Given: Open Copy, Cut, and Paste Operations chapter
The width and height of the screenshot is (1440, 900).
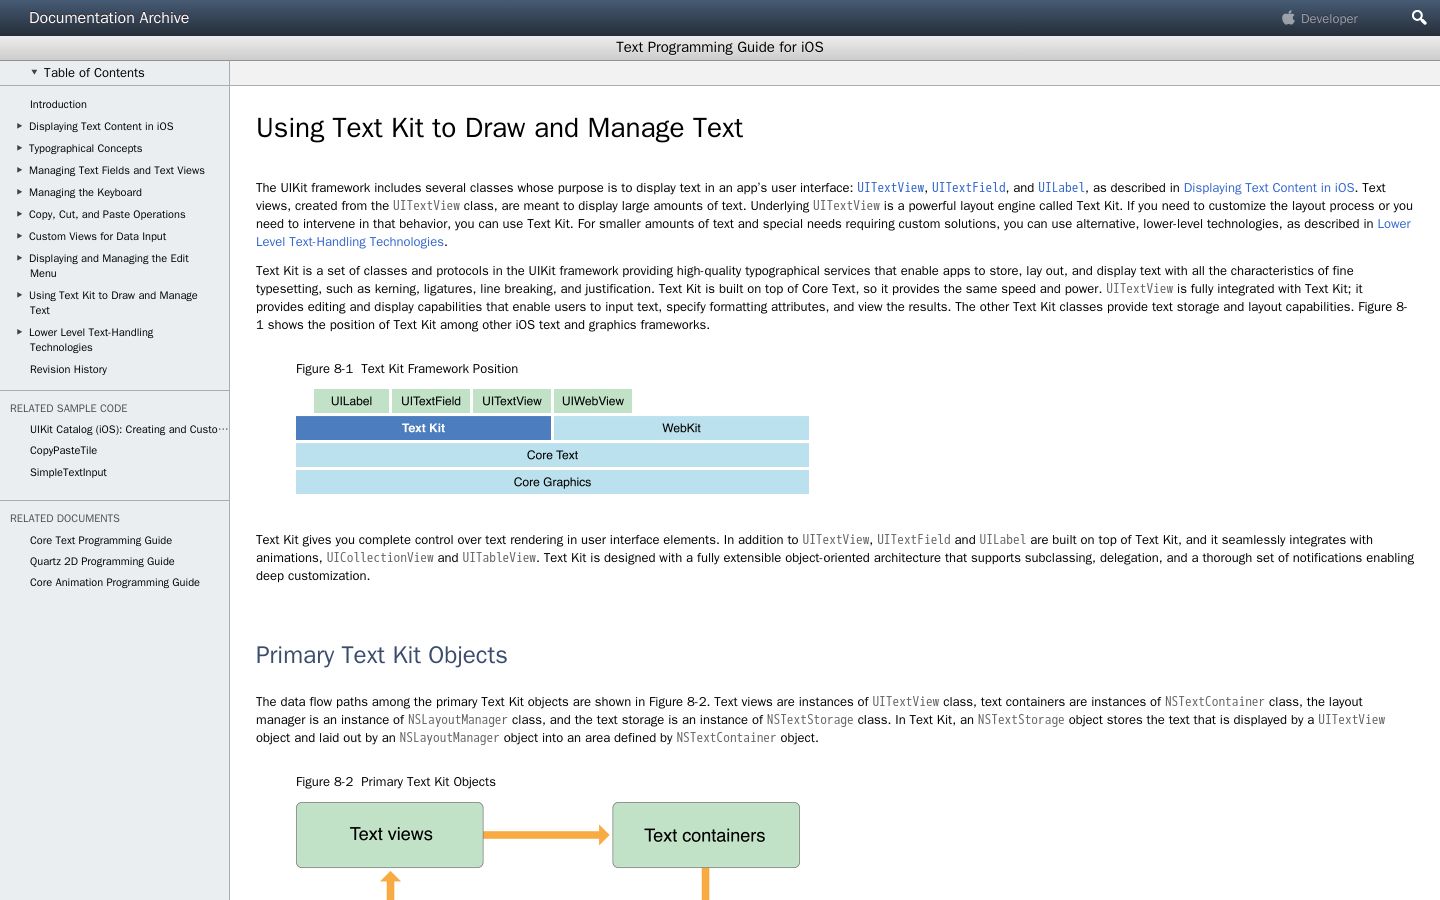Looking at the screenshot, I should pos(107,214).
